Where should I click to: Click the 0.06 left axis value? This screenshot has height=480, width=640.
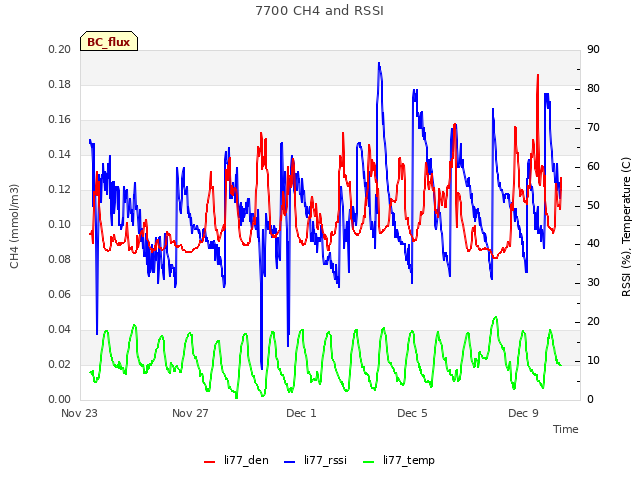coord(60,294)
